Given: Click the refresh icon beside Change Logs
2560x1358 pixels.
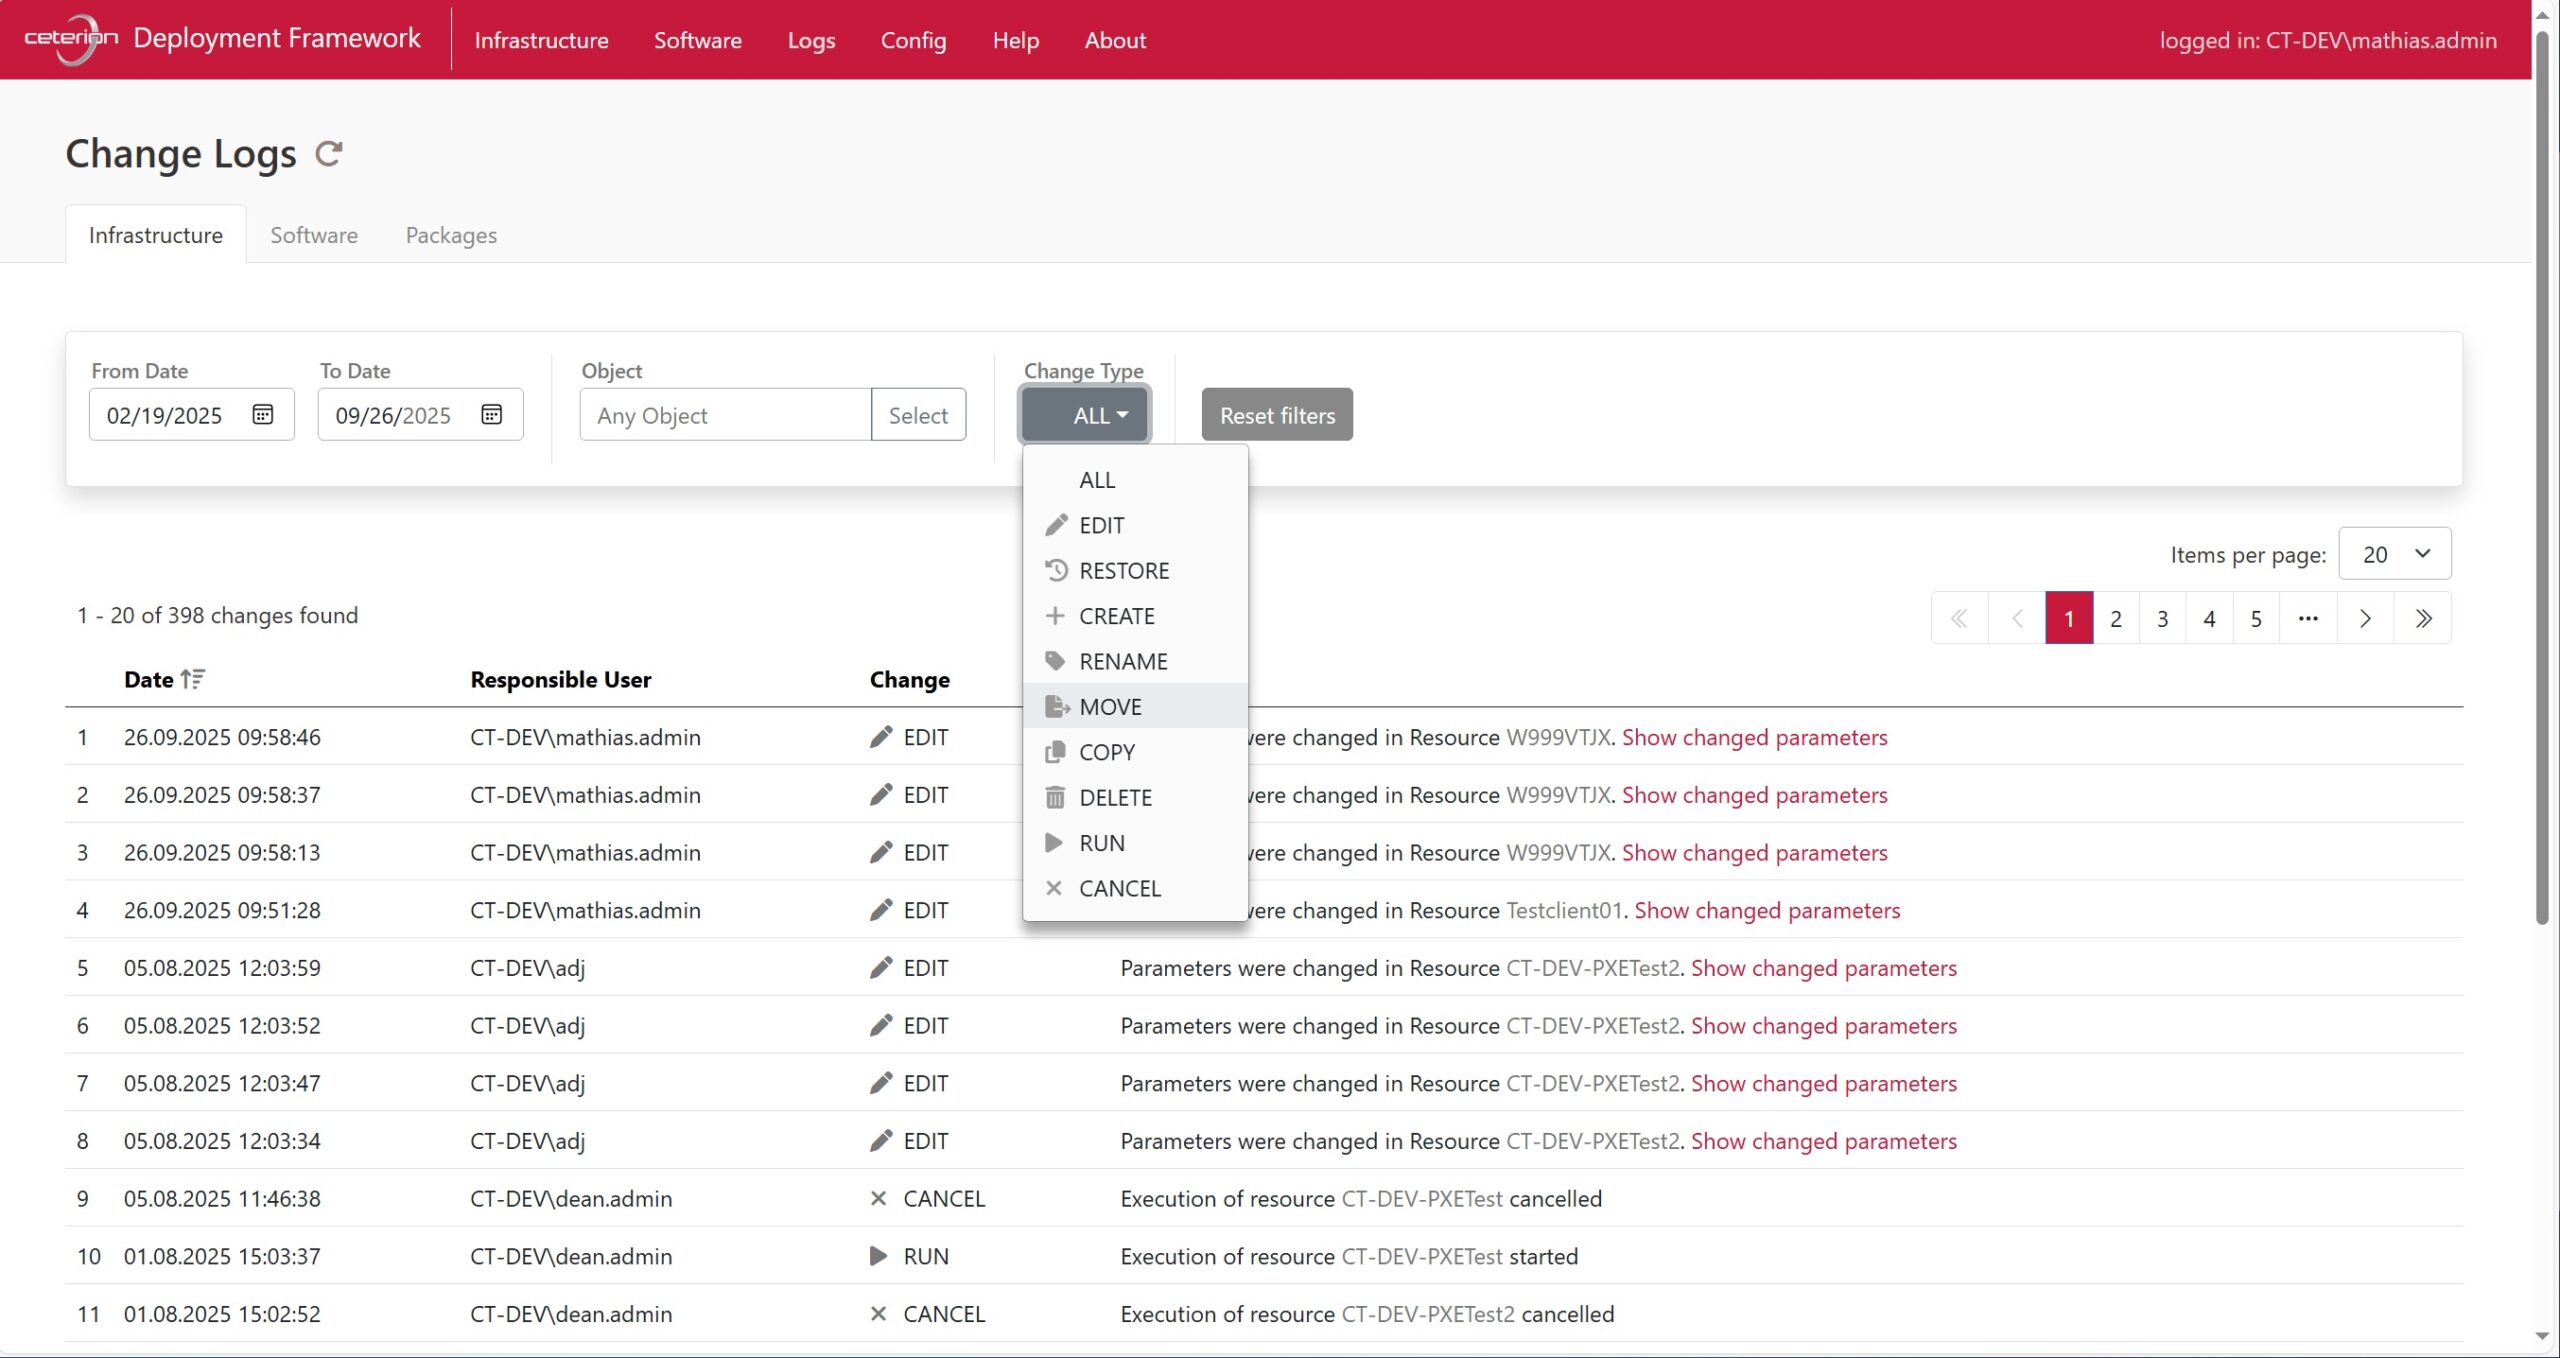Looking at the screenshot, I should coord(328,153).
